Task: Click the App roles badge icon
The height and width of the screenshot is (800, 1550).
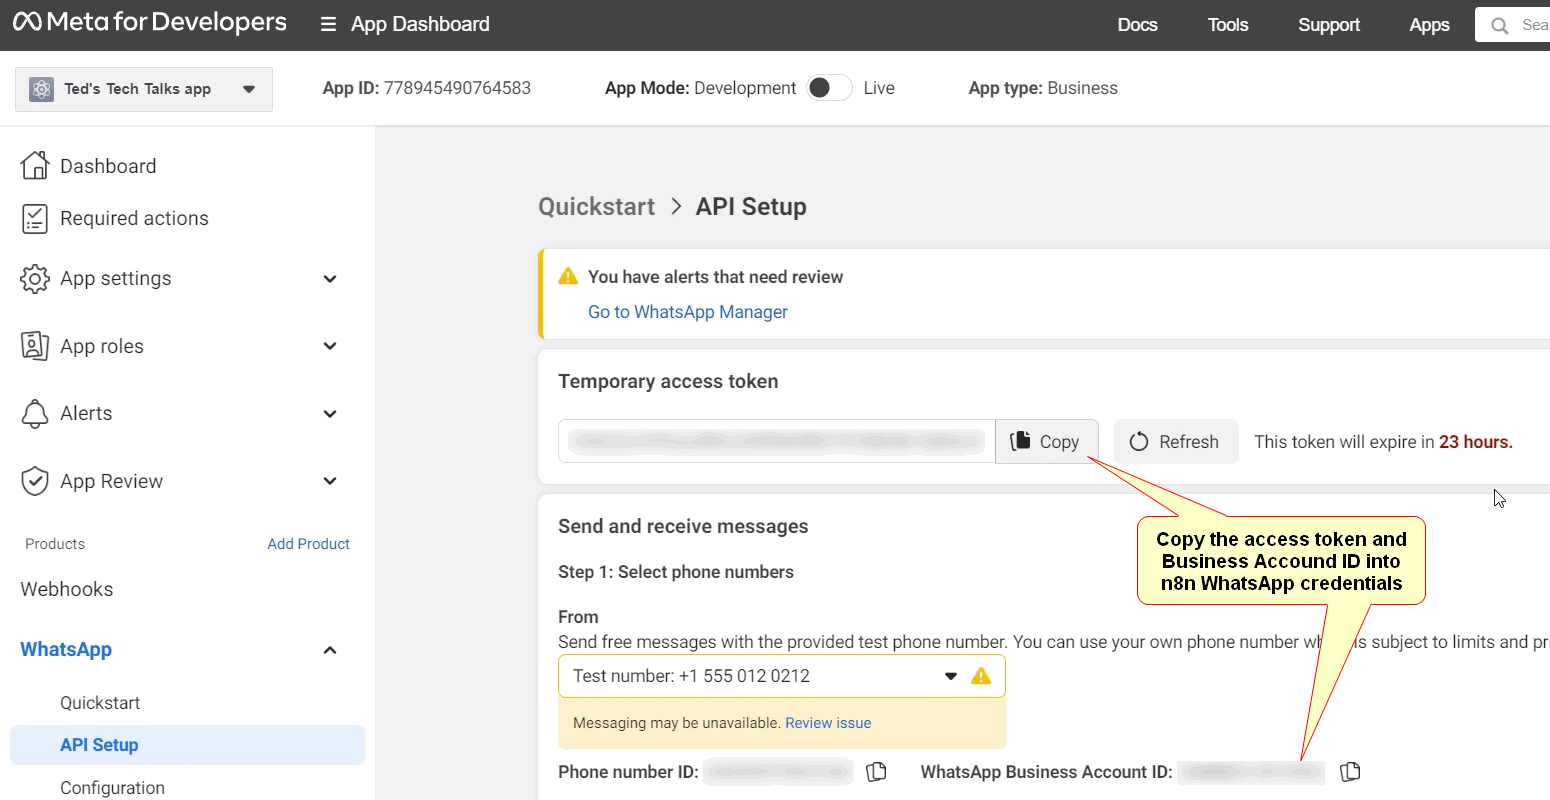Action: click(x=35, y=346)
